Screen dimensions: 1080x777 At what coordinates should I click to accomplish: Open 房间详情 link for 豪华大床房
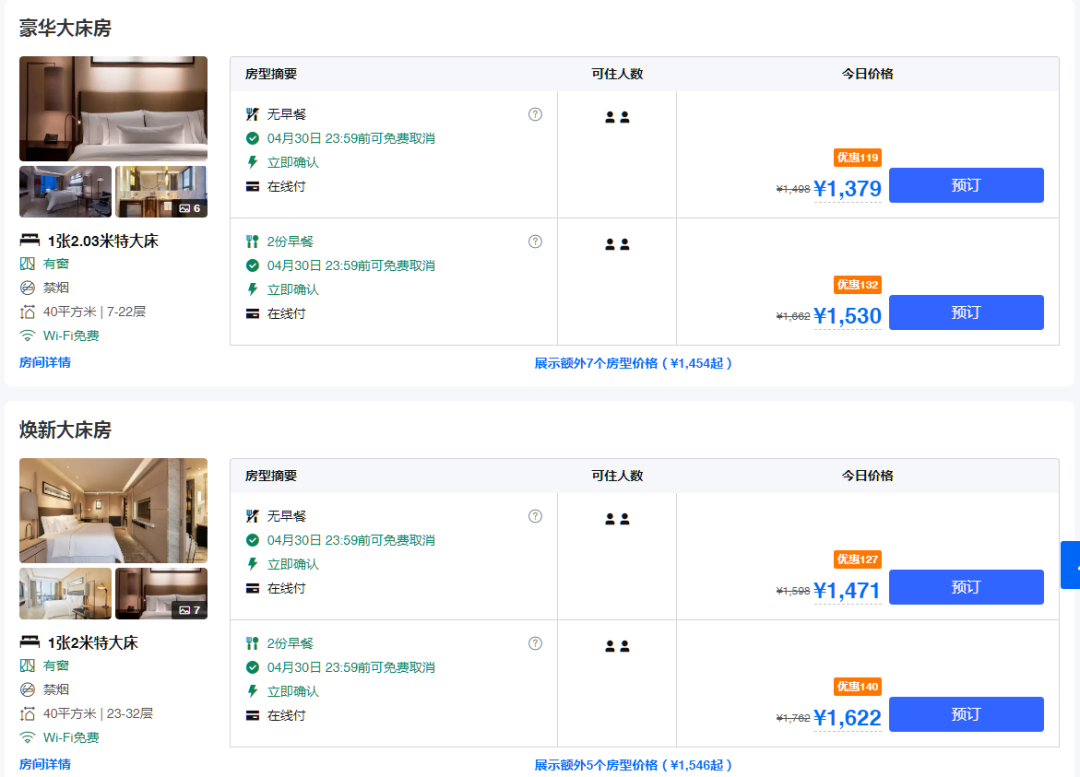pyautogui.click(x=45, y=362)
